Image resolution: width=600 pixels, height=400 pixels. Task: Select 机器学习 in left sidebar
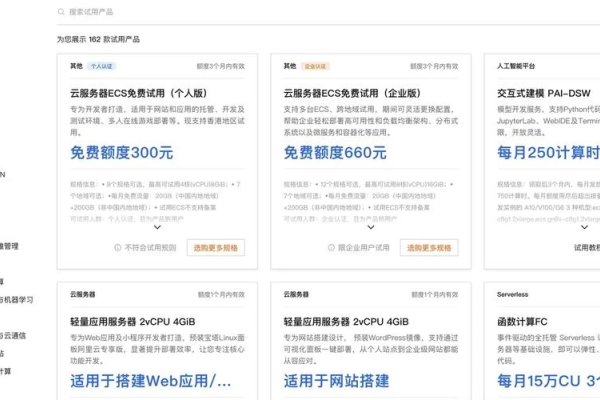click(x=17, y=300)
